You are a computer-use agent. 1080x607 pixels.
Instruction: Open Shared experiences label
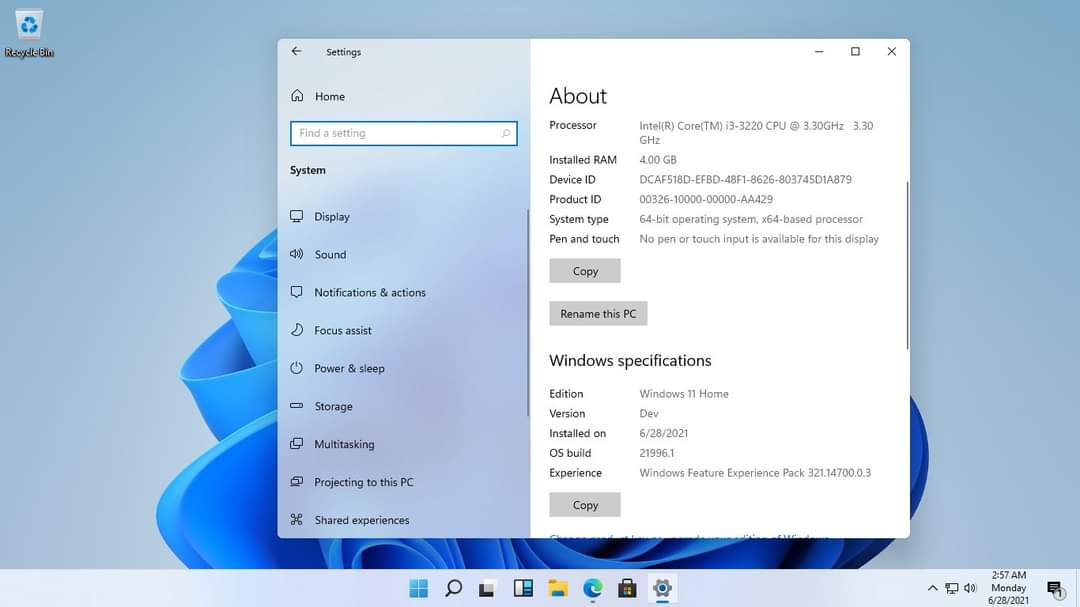point(362,520)
